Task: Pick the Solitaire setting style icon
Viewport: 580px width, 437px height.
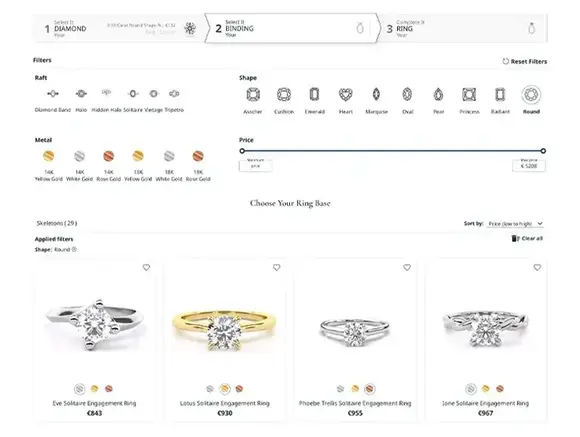Action: (x=133, y=94)
